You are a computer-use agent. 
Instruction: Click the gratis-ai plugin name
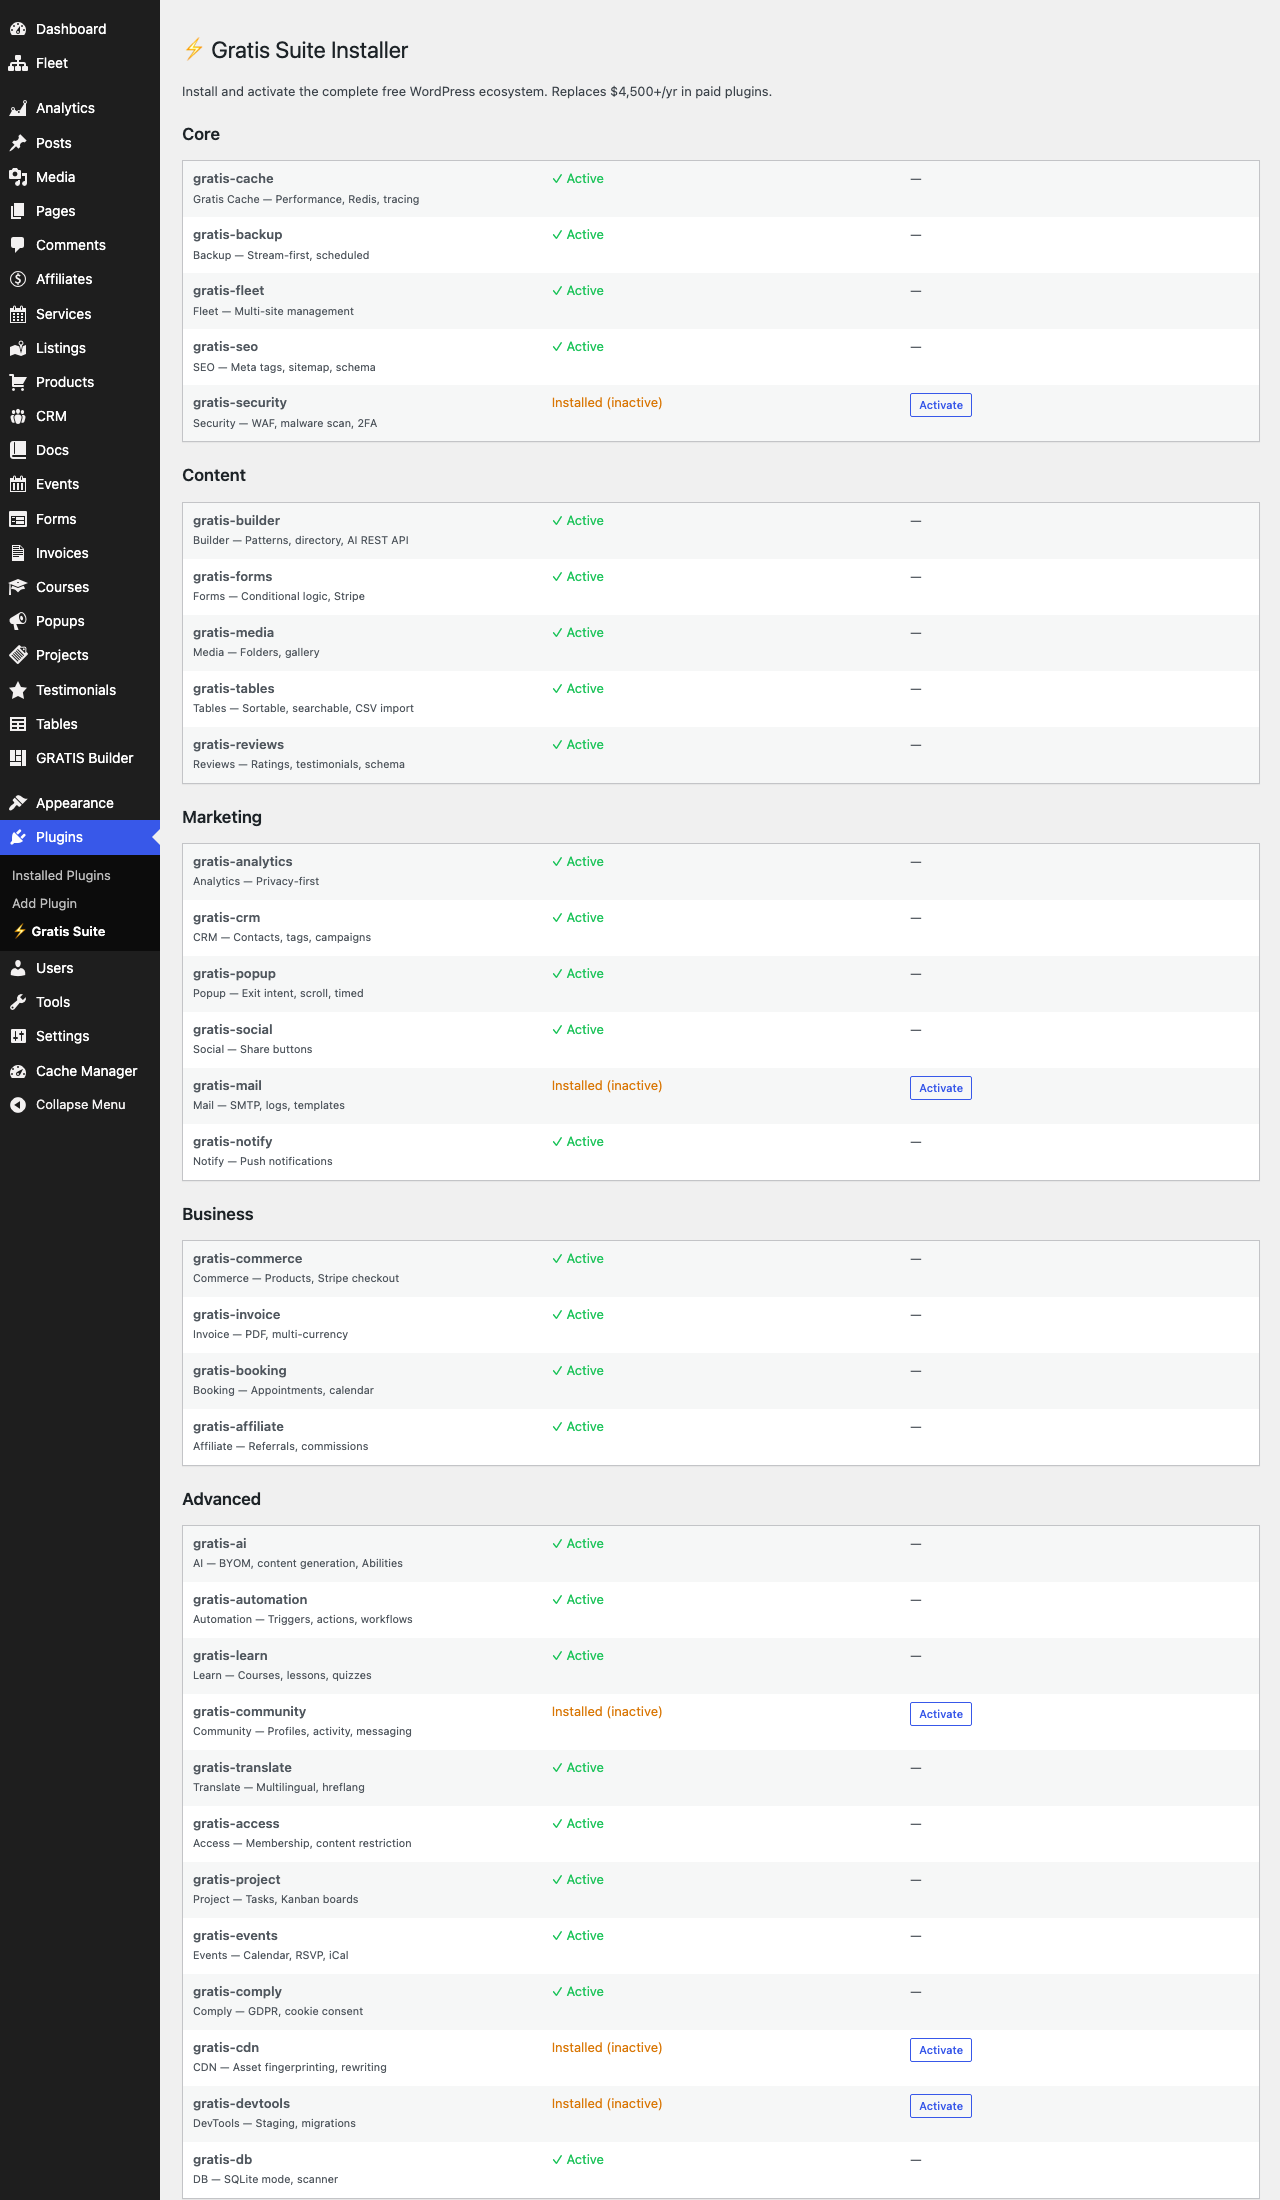(219, 1544)
